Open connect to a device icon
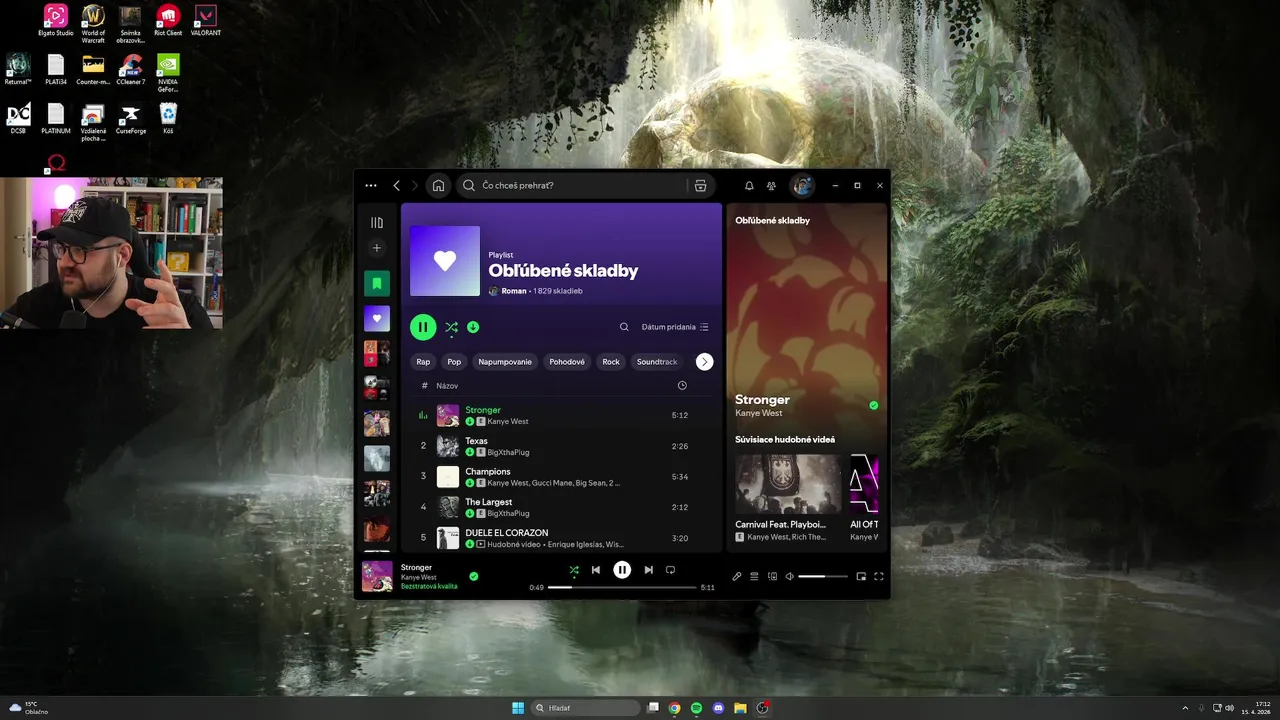This screenshot has width=1280, height=720. pyautogui.click(x=772, y=576)
